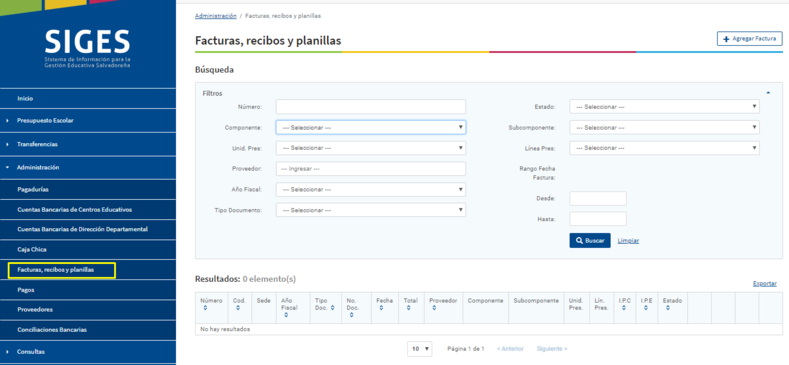Collapse the Administración menu
This screenshot has width=789, height=365.
[x=88, y=168]
